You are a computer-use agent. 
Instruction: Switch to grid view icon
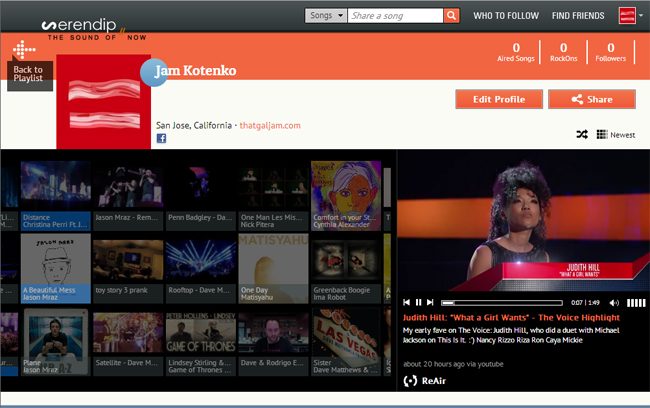602,134
